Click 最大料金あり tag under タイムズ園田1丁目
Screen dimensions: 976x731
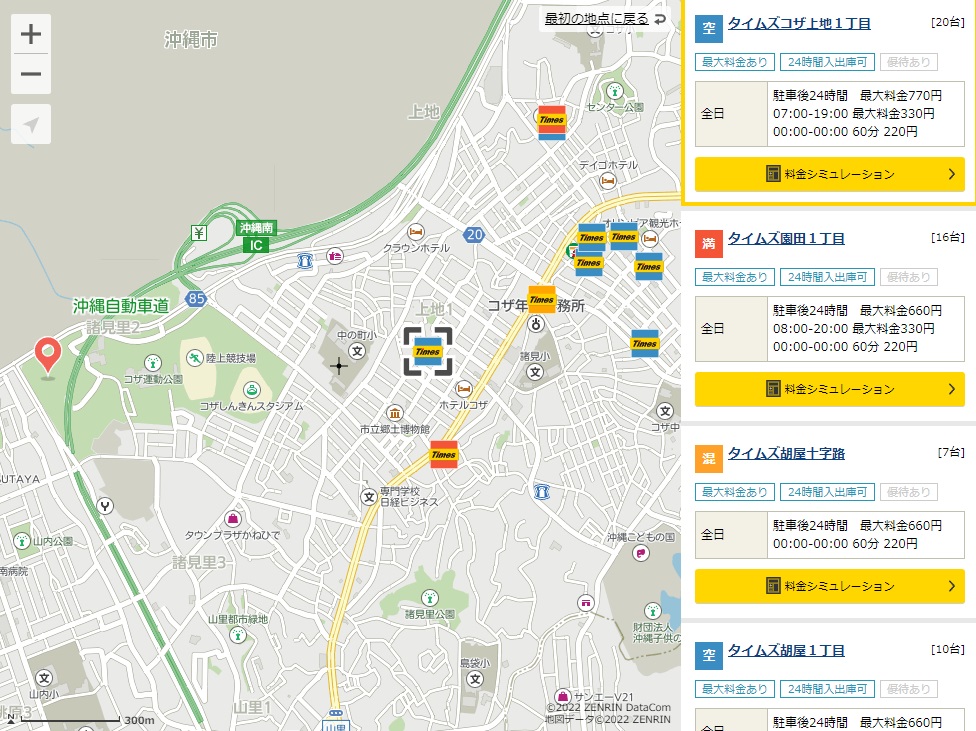pos(735,277)
